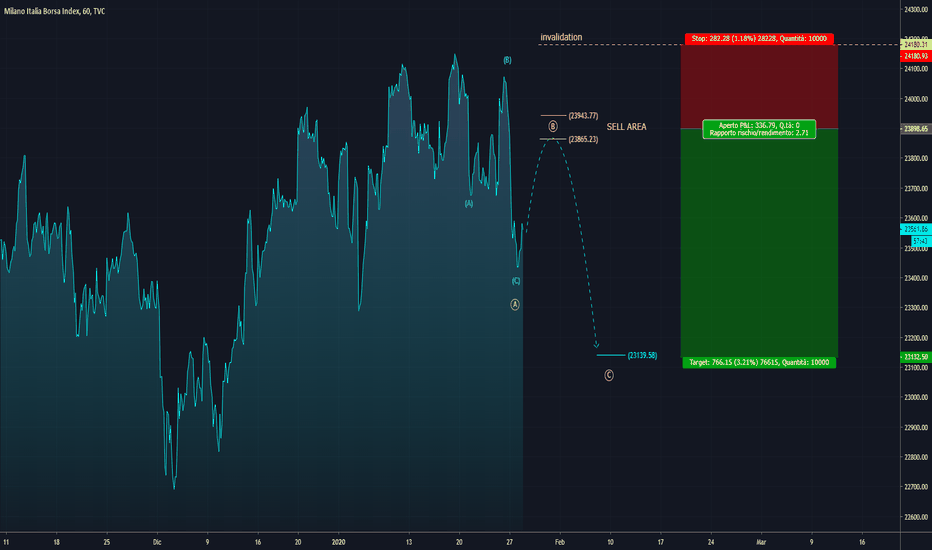Select the 'invalidation' label on the dashed line
Viewport: 932px width, 550px height.
coord(561,37)
